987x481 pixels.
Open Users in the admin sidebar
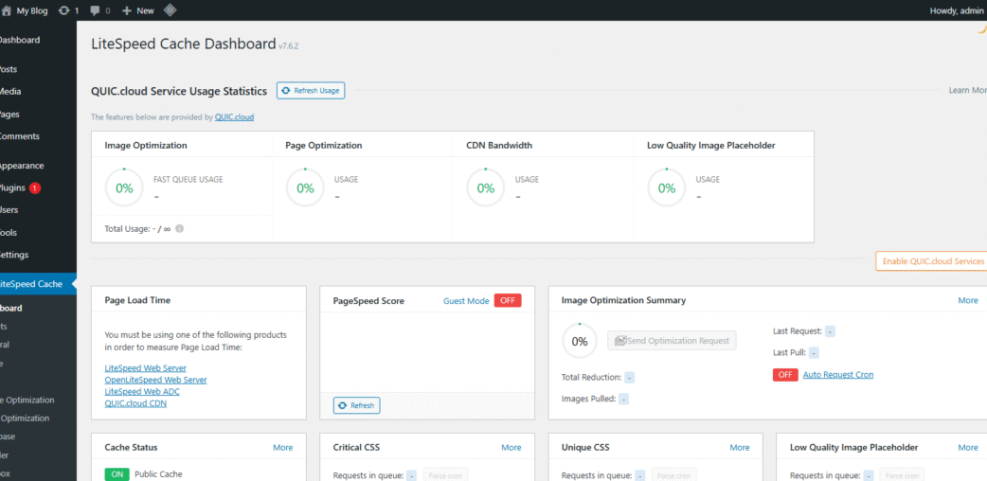9,210
